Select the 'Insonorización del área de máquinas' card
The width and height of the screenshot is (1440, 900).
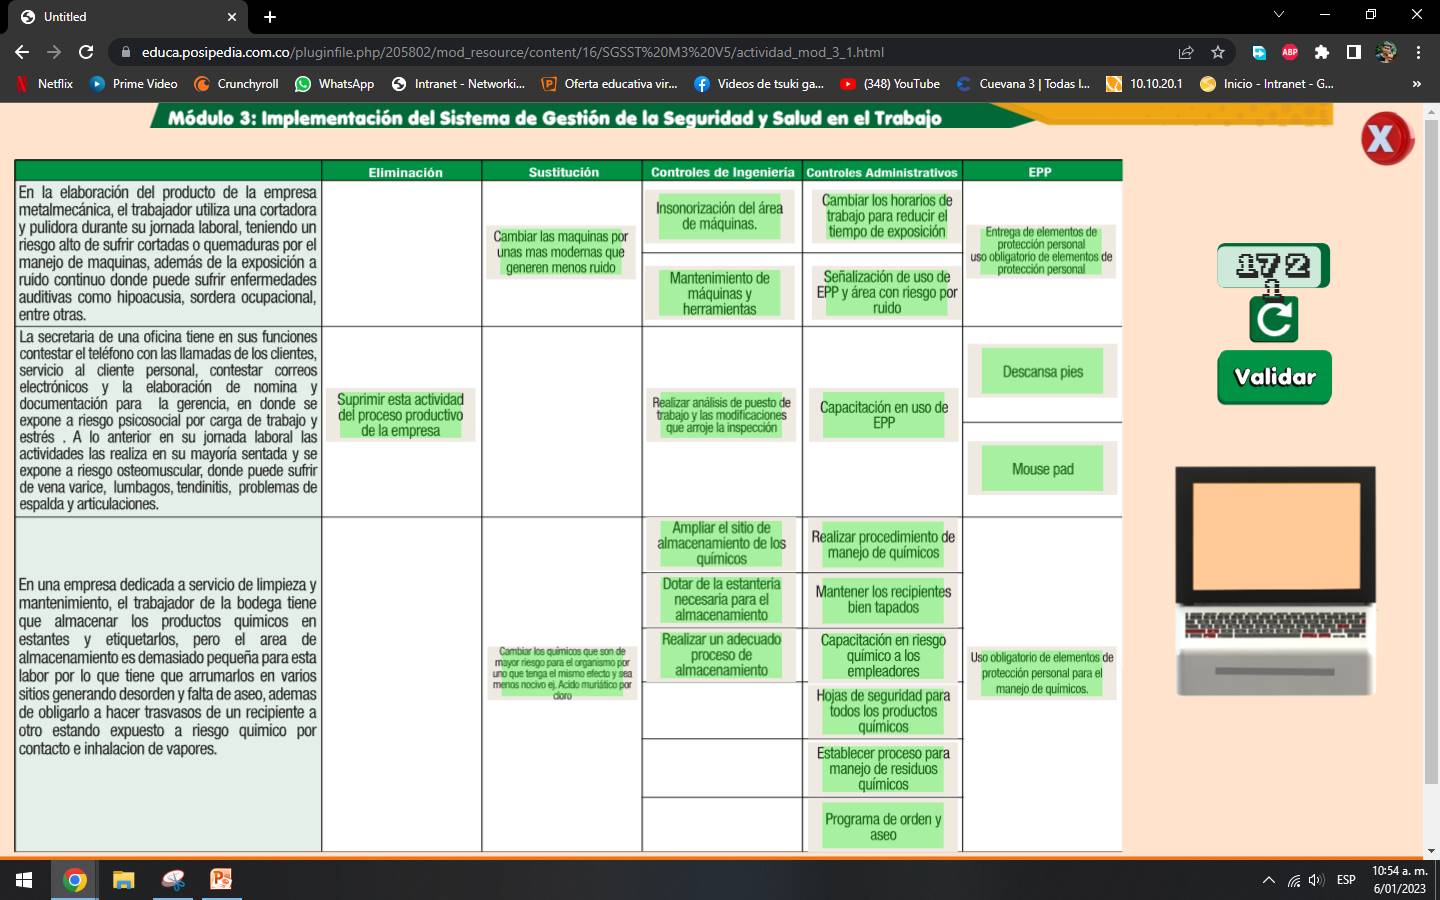click(720, 216)
